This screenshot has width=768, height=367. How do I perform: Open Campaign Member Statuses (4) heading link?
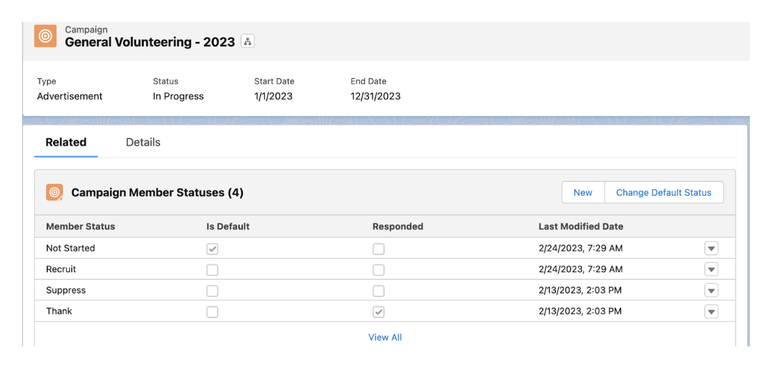[x=157, y=193]
